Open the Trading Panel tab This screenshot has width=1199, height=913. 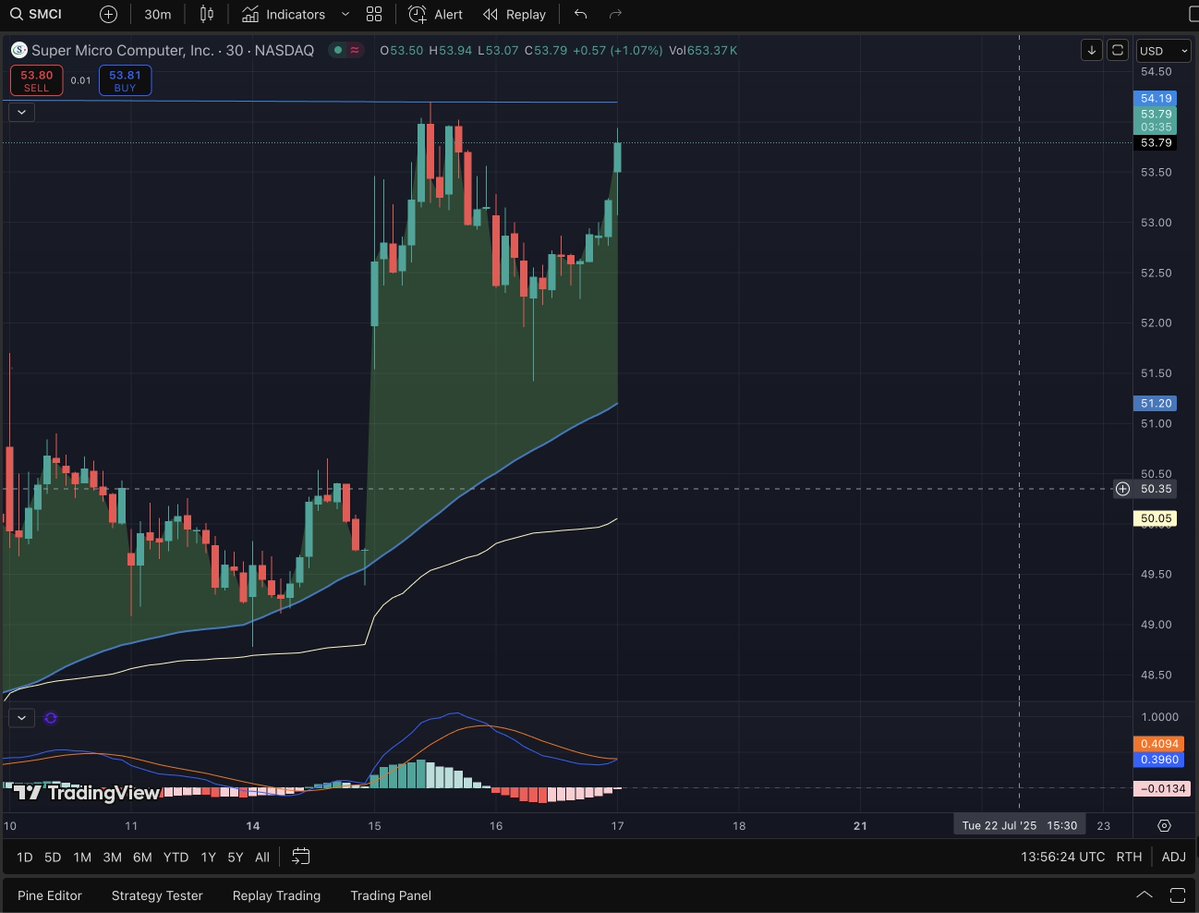[x=391, y=895]
